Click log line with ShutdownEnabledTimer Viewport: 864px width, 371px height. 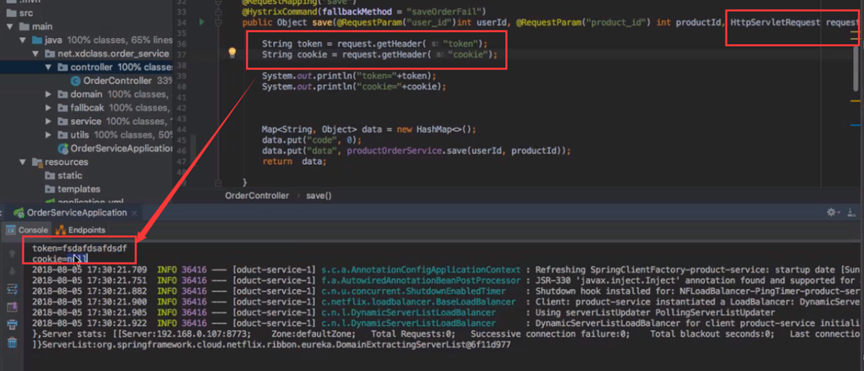[x=446, y=291]
